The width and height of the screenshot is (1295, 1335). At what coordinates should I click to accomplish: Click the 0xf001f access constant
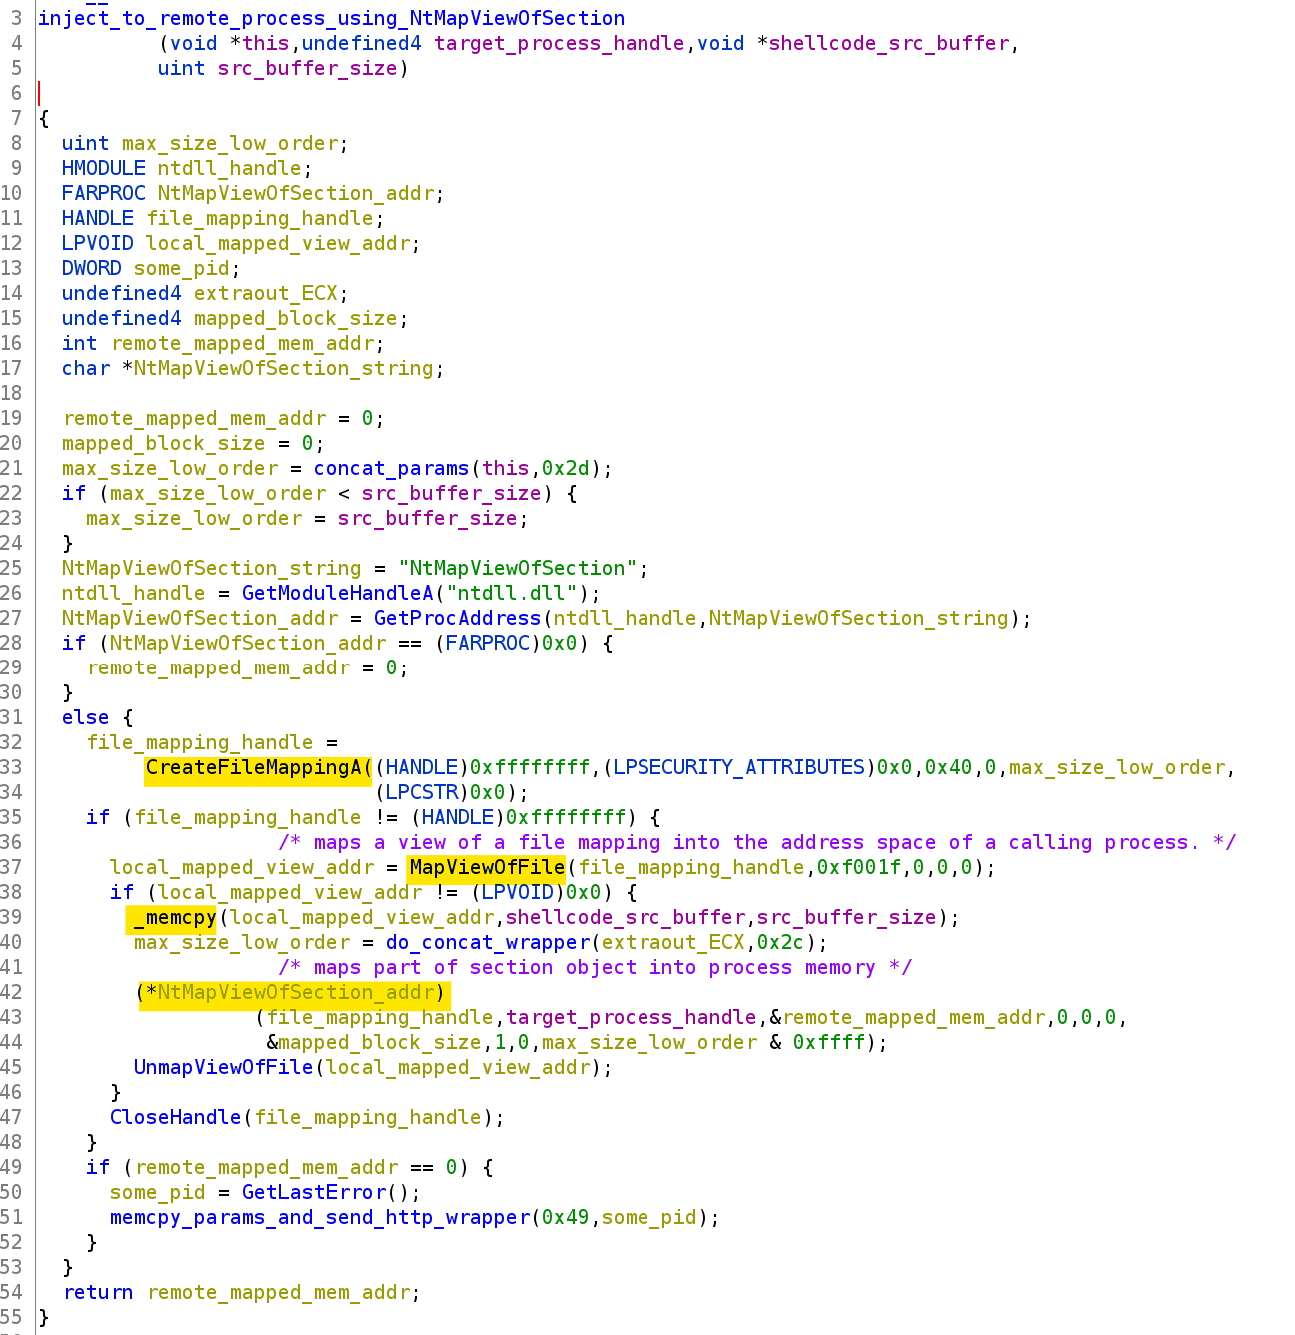click(859, 867)
